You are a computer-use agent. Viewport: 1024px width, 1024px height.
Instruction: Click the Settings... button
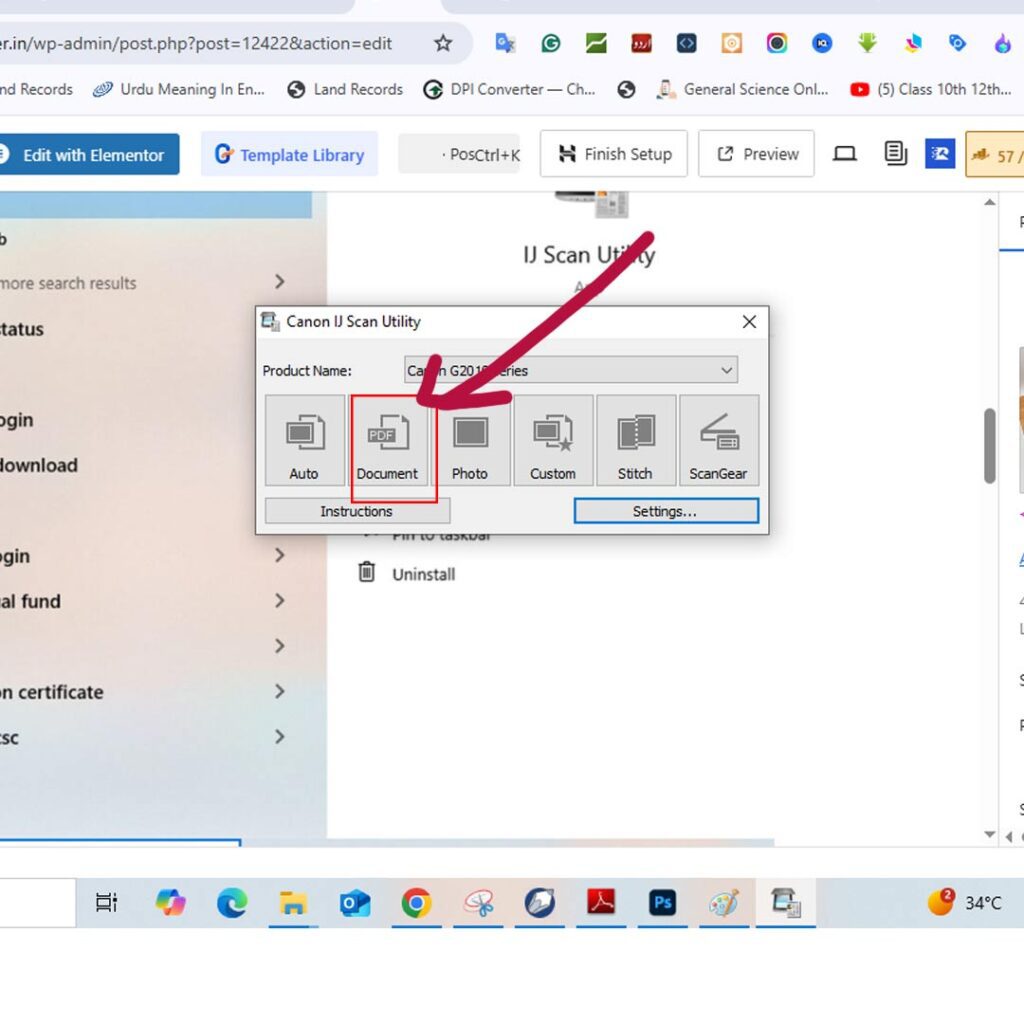[665, 511]
